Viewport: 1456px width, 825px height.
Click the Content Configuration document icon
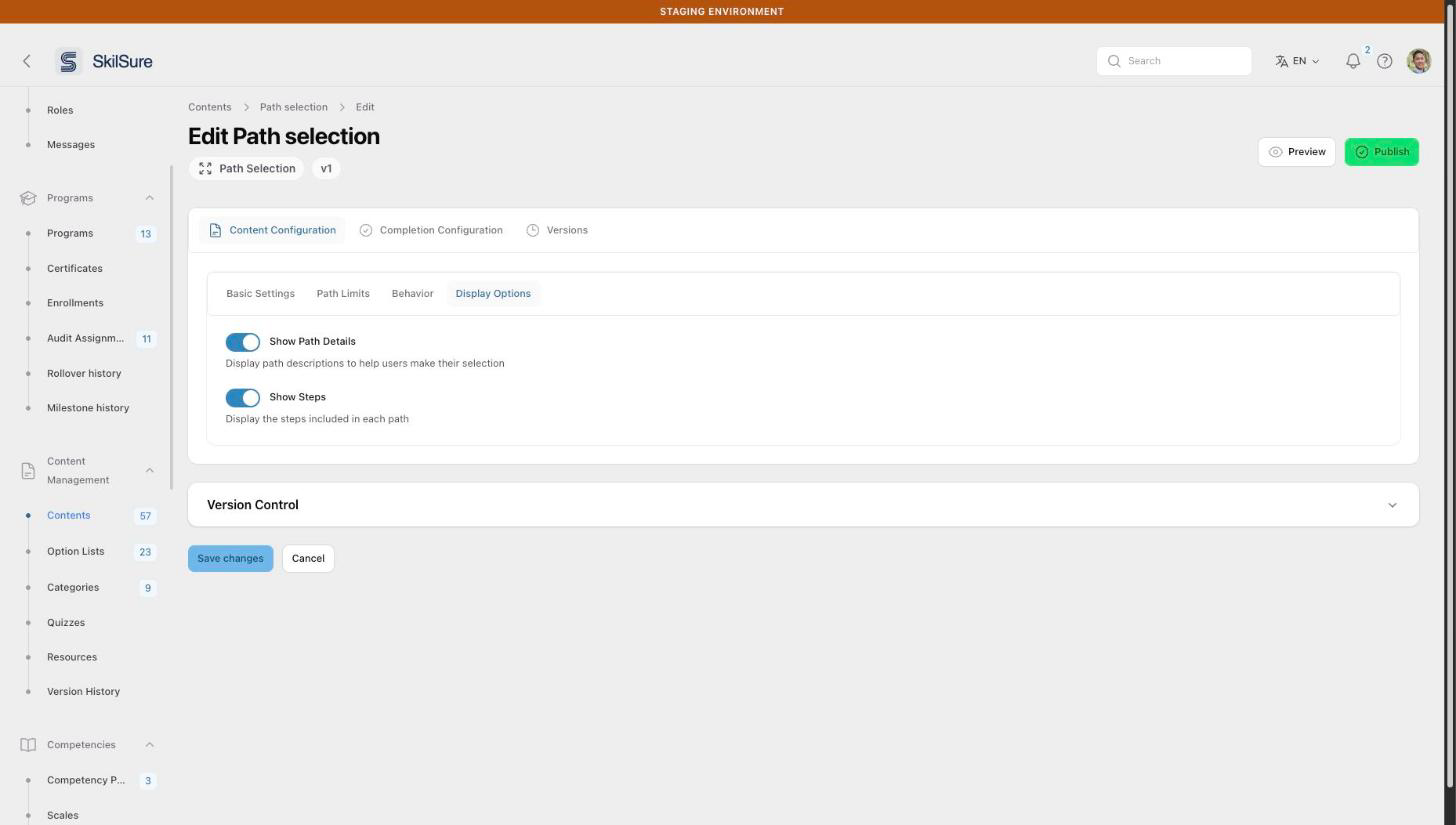click(215, 230)
